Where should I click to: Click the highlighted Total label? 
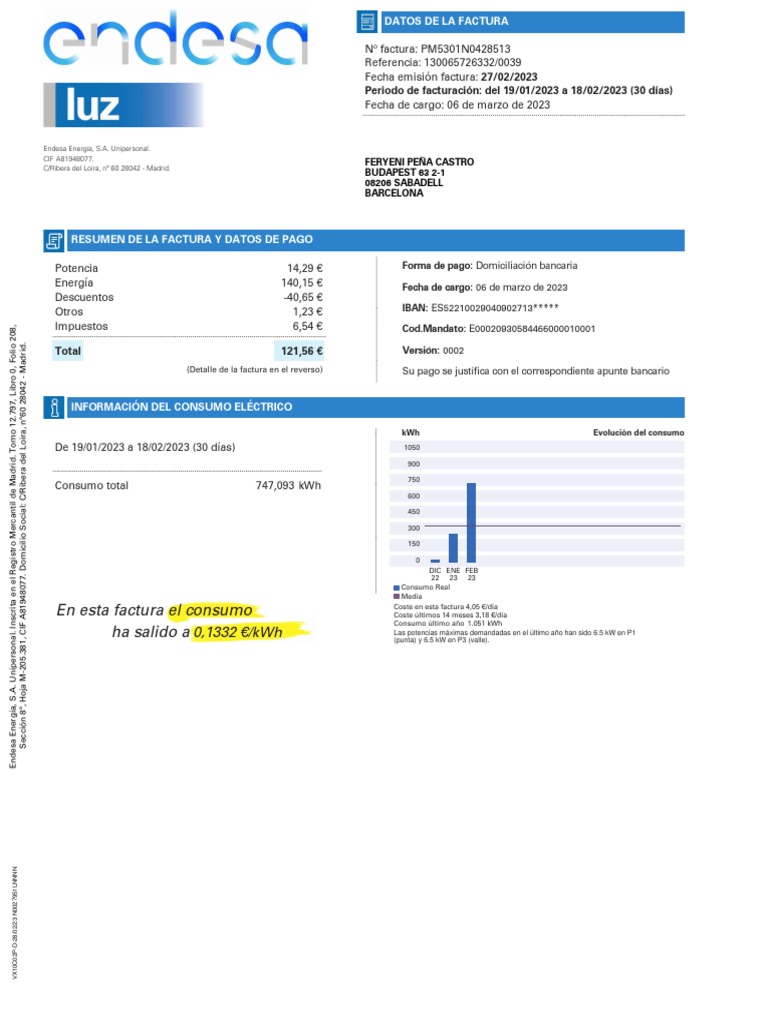point(68,351)
